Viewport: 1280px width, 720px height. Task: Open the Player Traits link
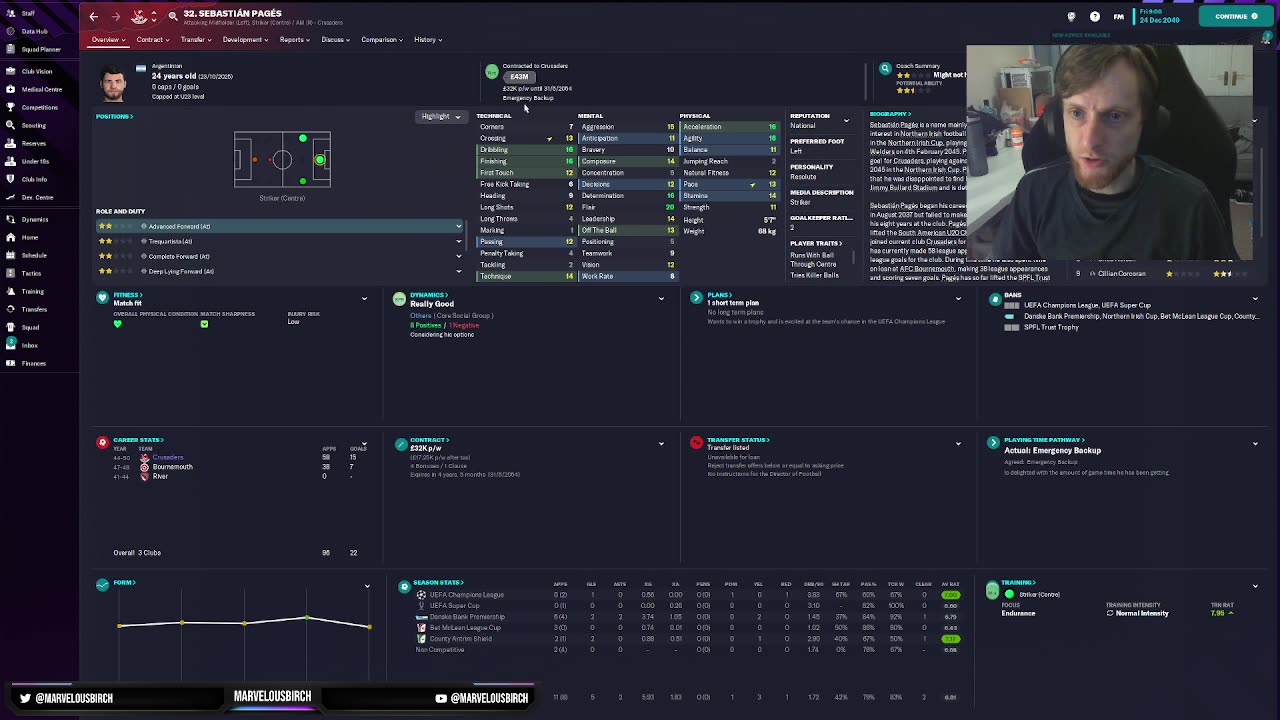click(x=815, y=243)
